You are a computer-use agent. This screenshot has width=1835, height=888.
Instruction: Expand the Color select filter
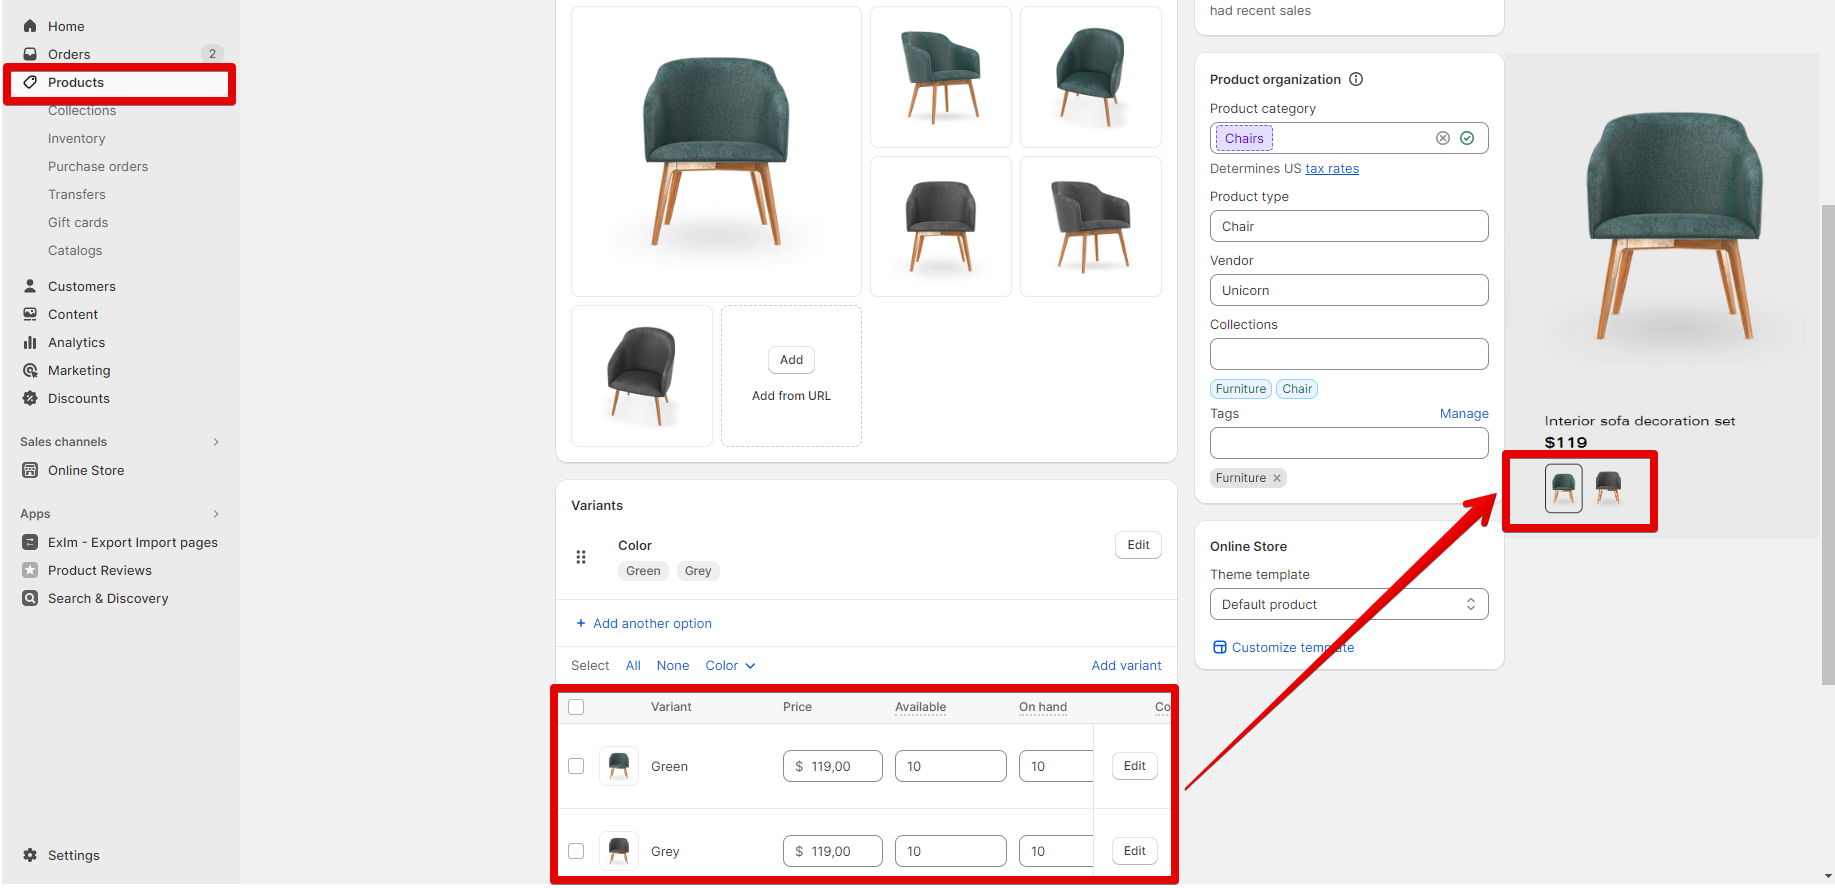(x=730, y=666)
